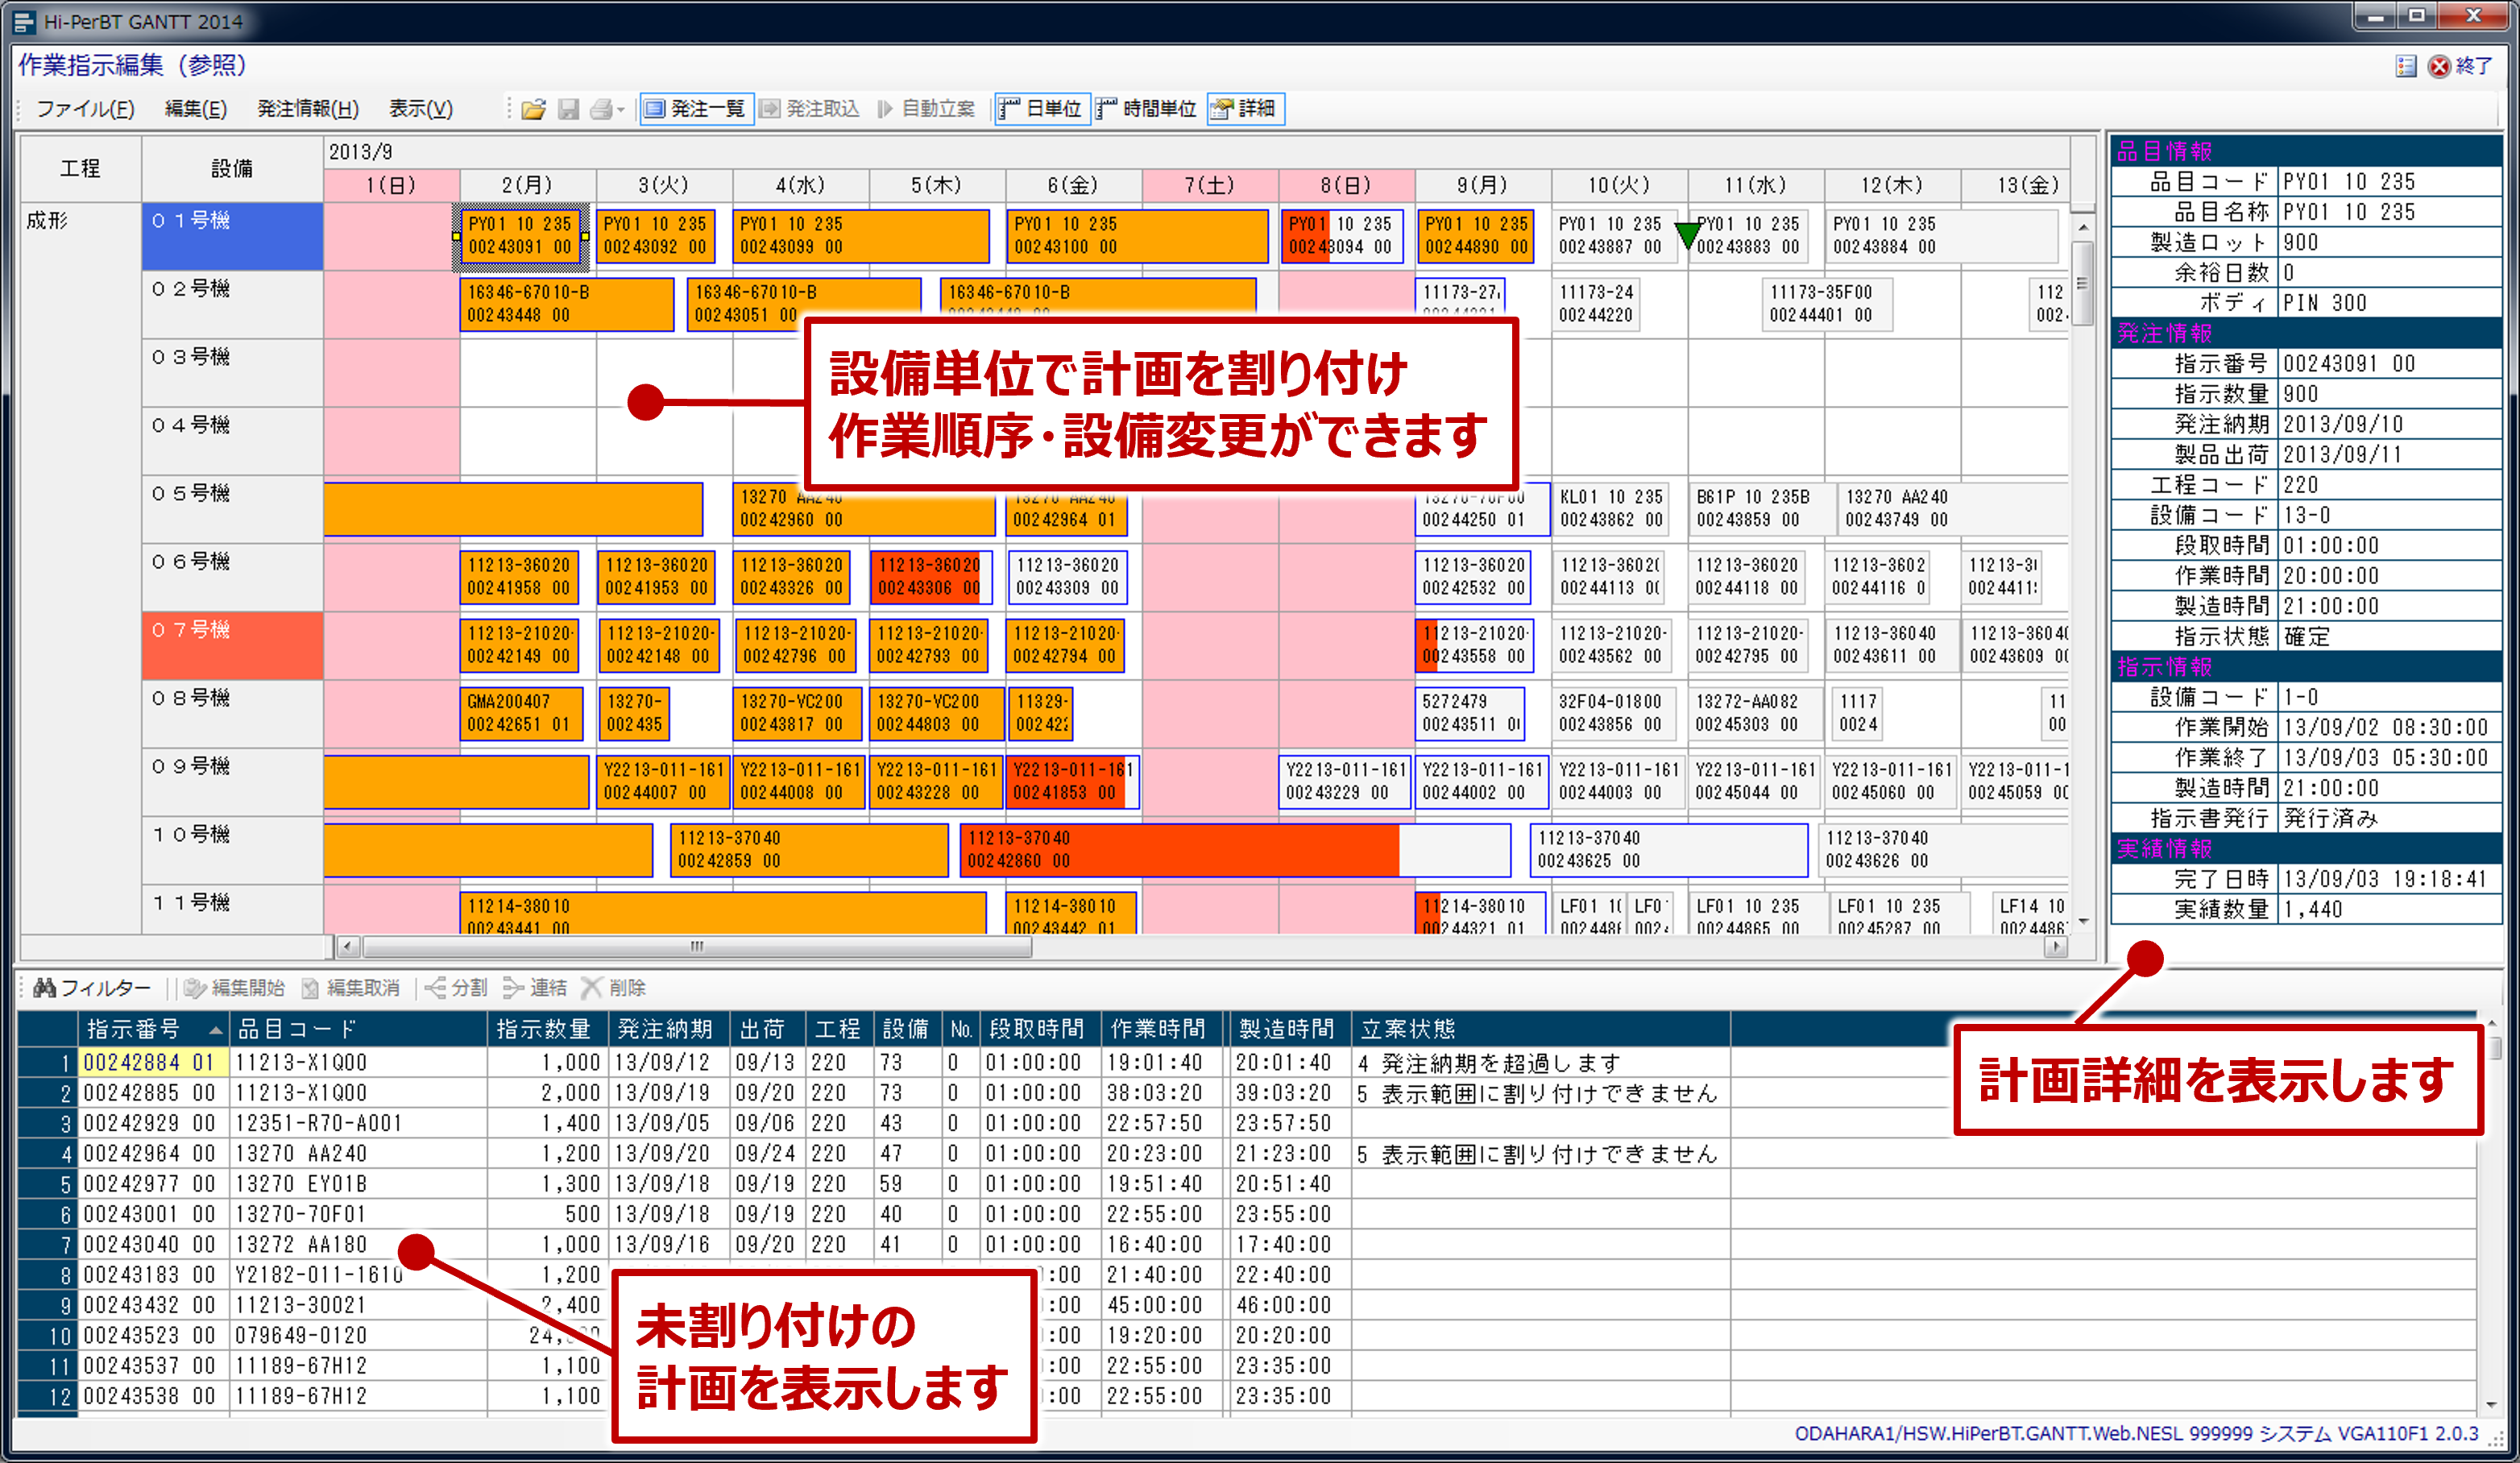Select row number 7 header
The height and width of the screenshot is (1463, 2520).
pyautogui.click(x=48, y=1245)
